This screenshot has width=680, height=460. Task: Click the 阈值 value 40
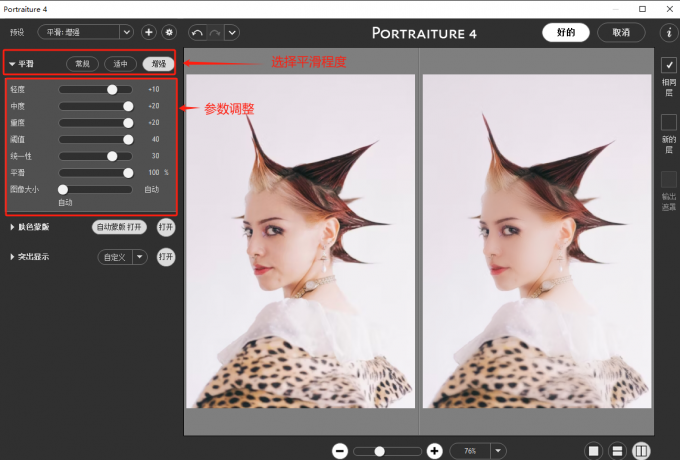156,139
